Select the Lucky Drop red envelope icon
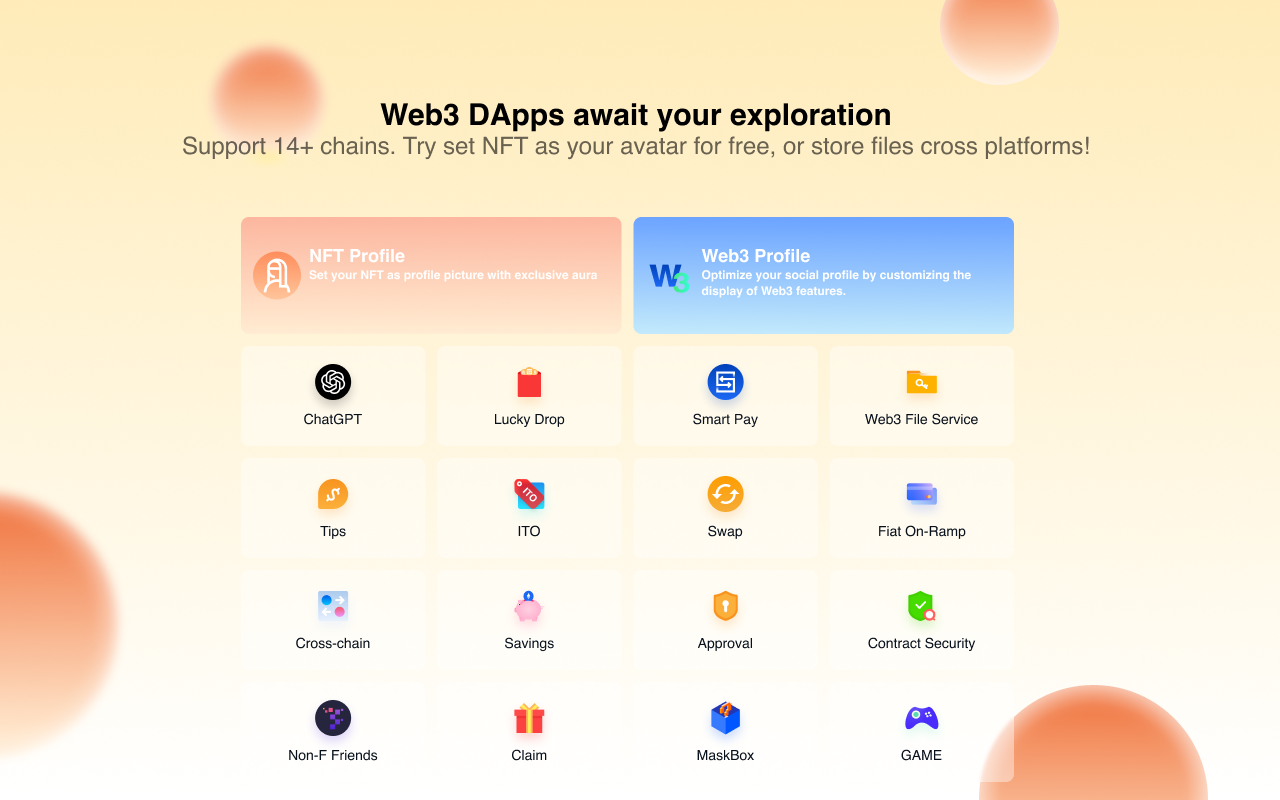 coord(528,382)
